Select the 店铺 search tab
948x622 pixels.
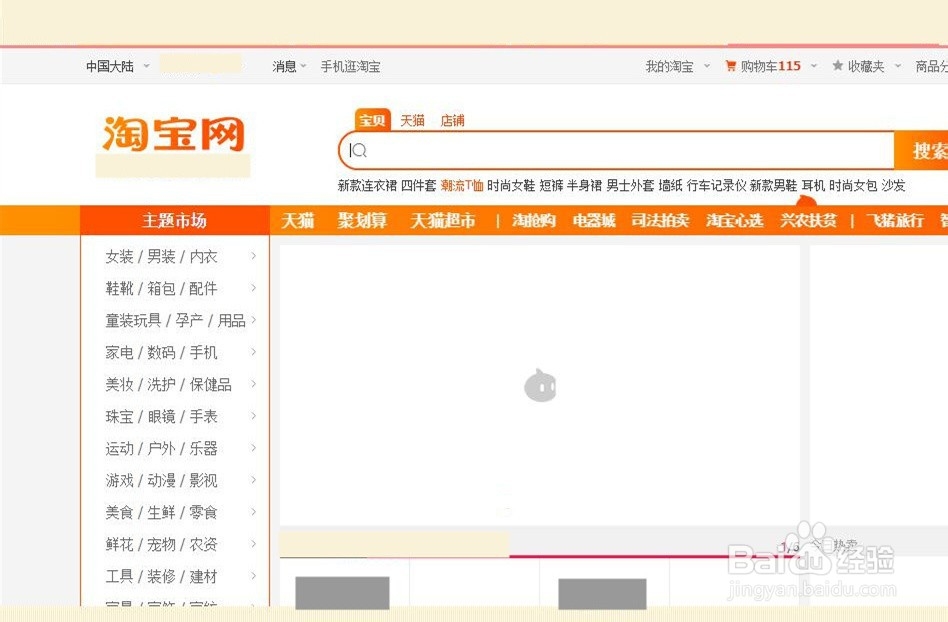452,120
